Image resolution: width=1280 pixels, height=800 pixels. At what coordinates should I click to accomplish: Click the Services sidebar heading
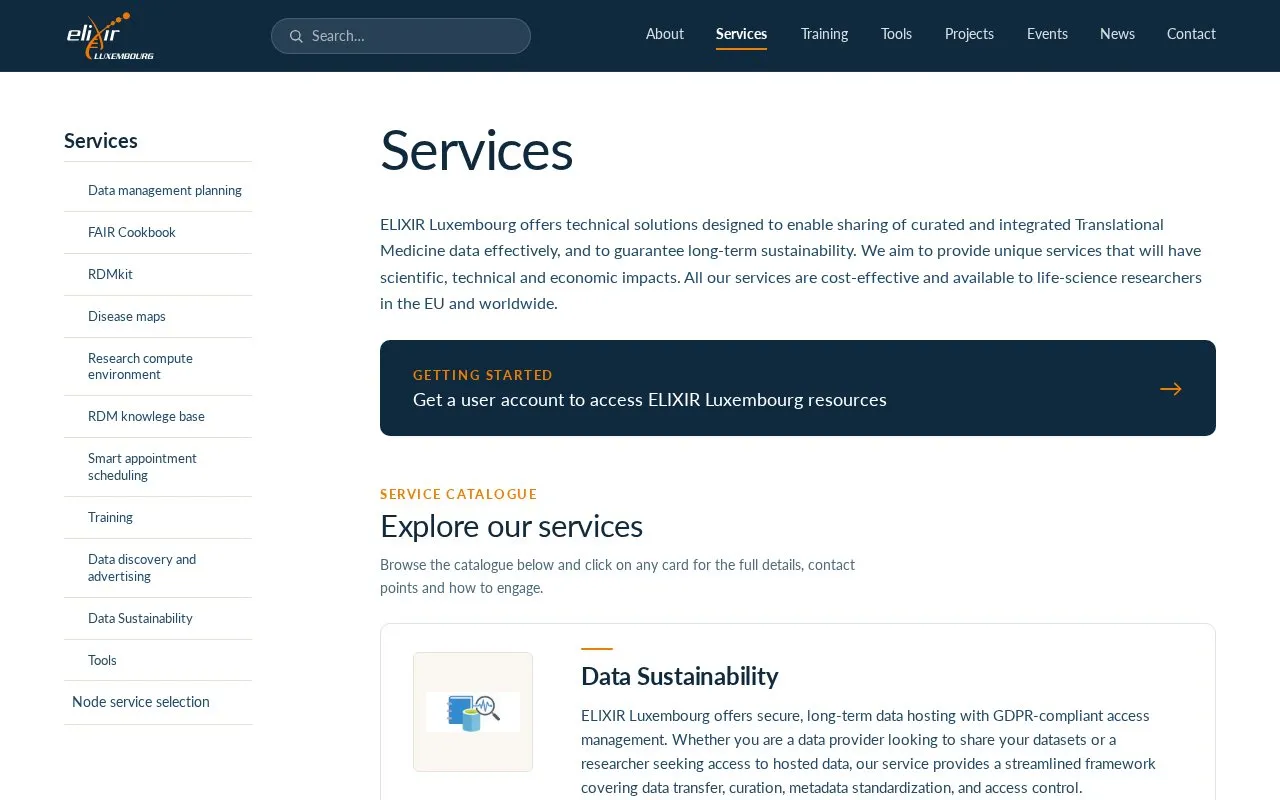[x=101, y=141]
